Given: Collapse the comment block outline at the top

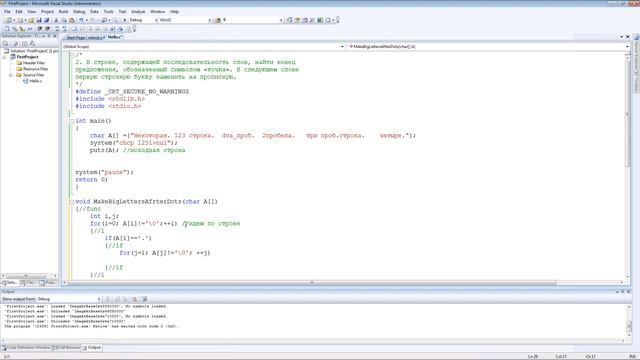Looking at the screenshot, I should pos(71,55).
